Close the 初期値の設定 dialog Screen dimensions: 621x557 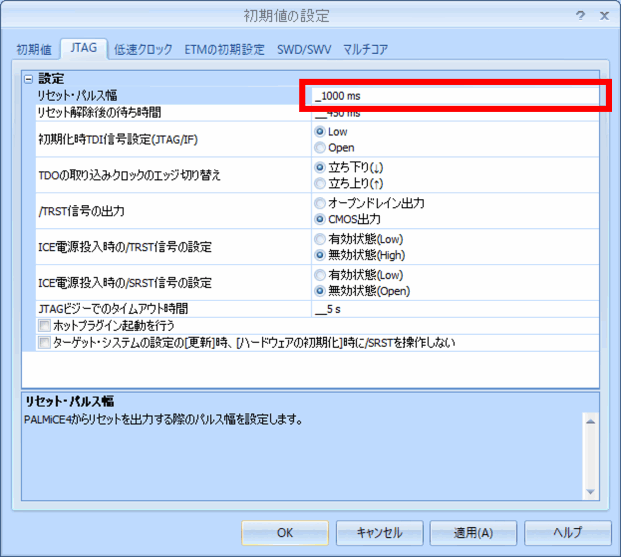pyautogui.click(x=603, y=16)
